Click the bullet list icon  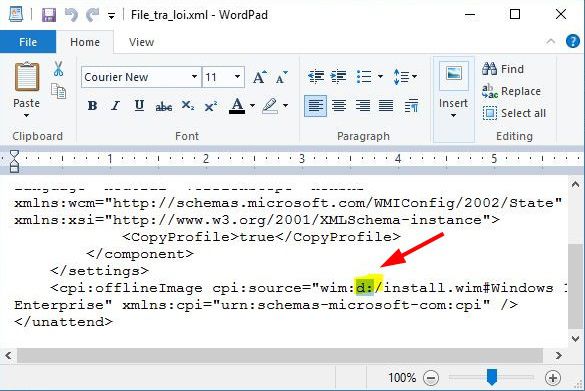[364, 76]
